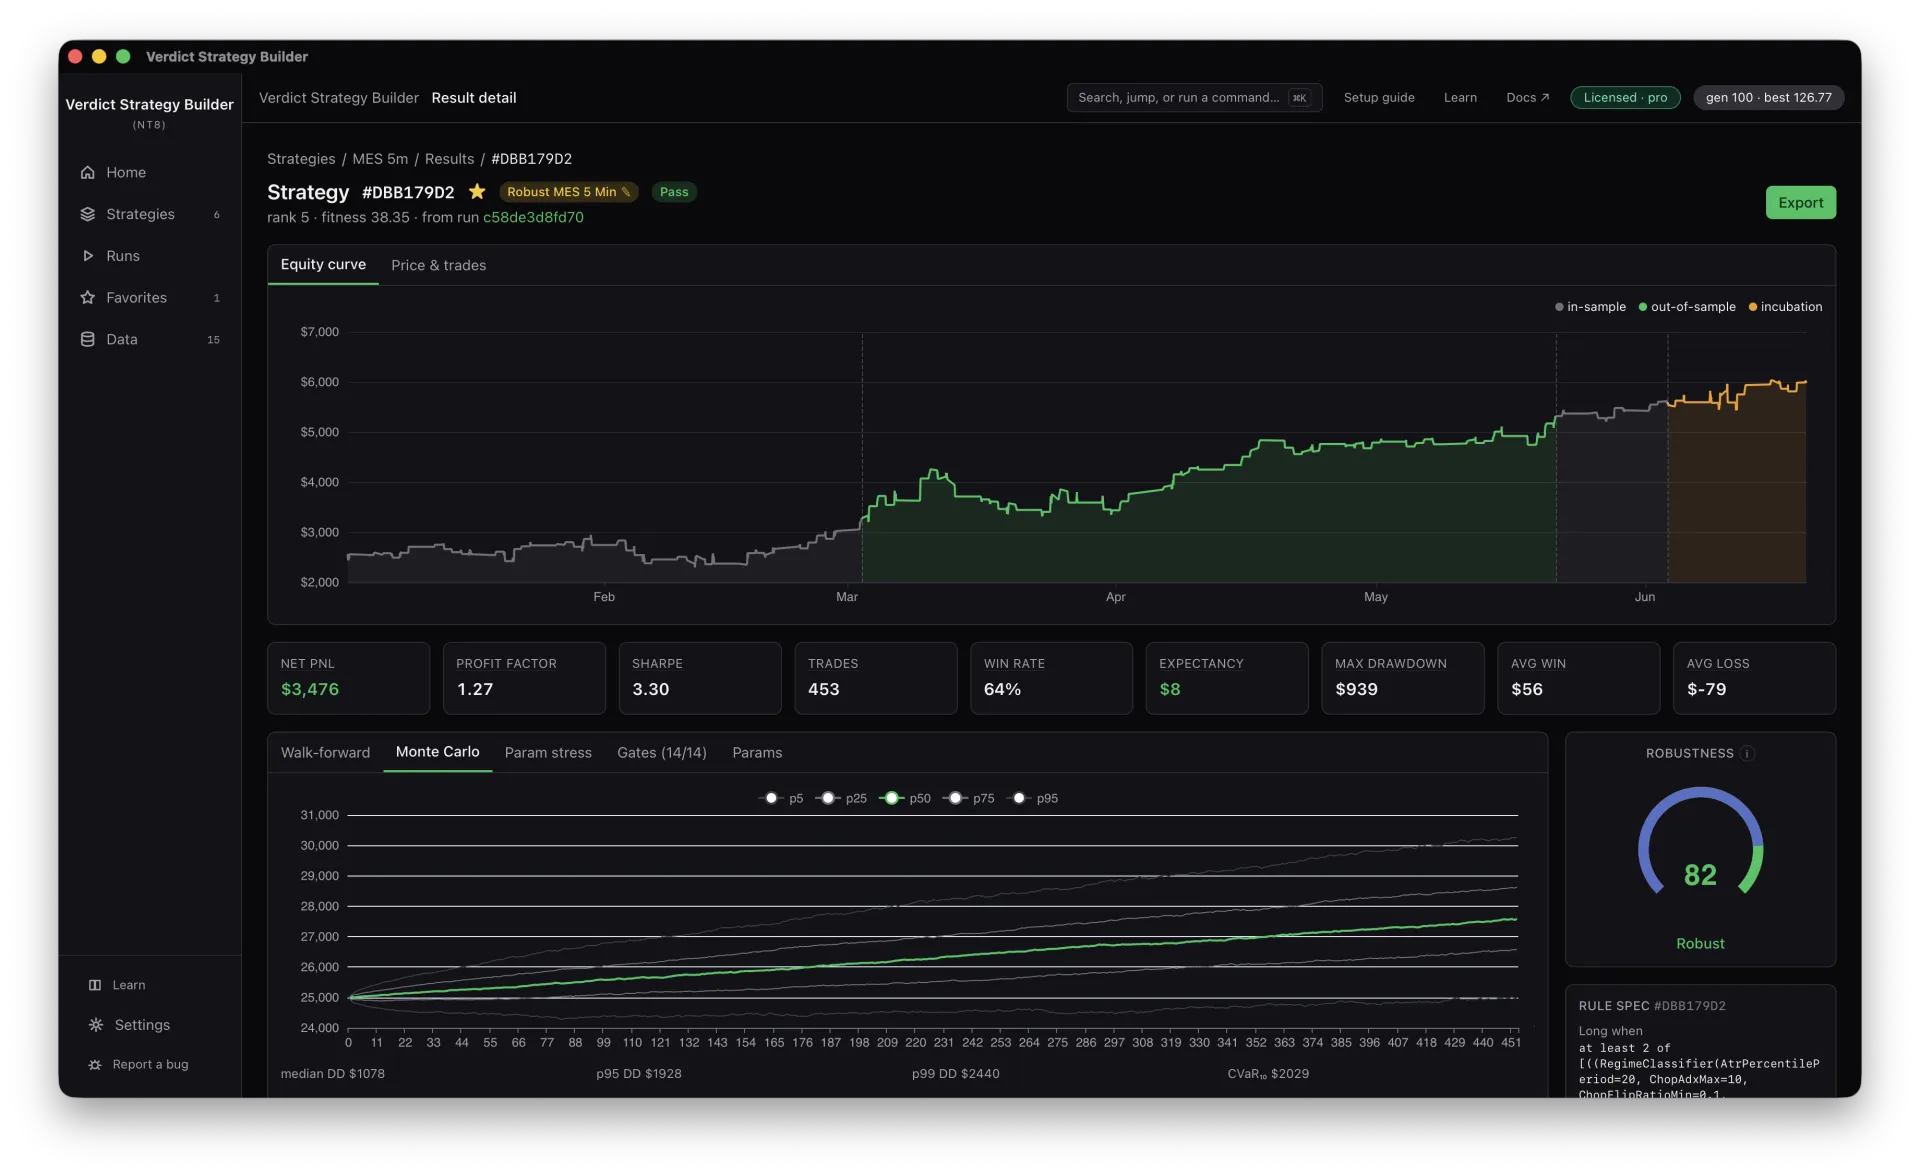Open the Param stress tab
Image resolution: width=1920 pixels, height=1175 pixels.
(548, 752)
